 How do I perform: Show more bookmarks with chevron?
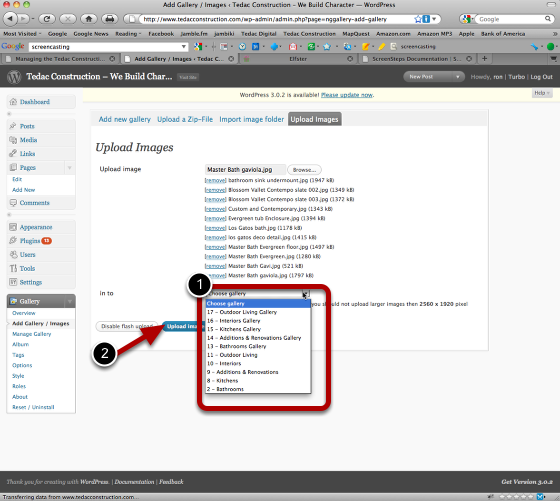pyautogui.click(x=555, y=34)
